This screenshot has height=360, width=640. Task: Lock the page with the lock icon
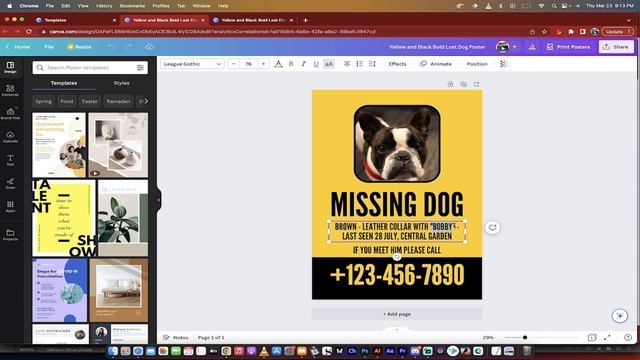(x=450, y=84)
